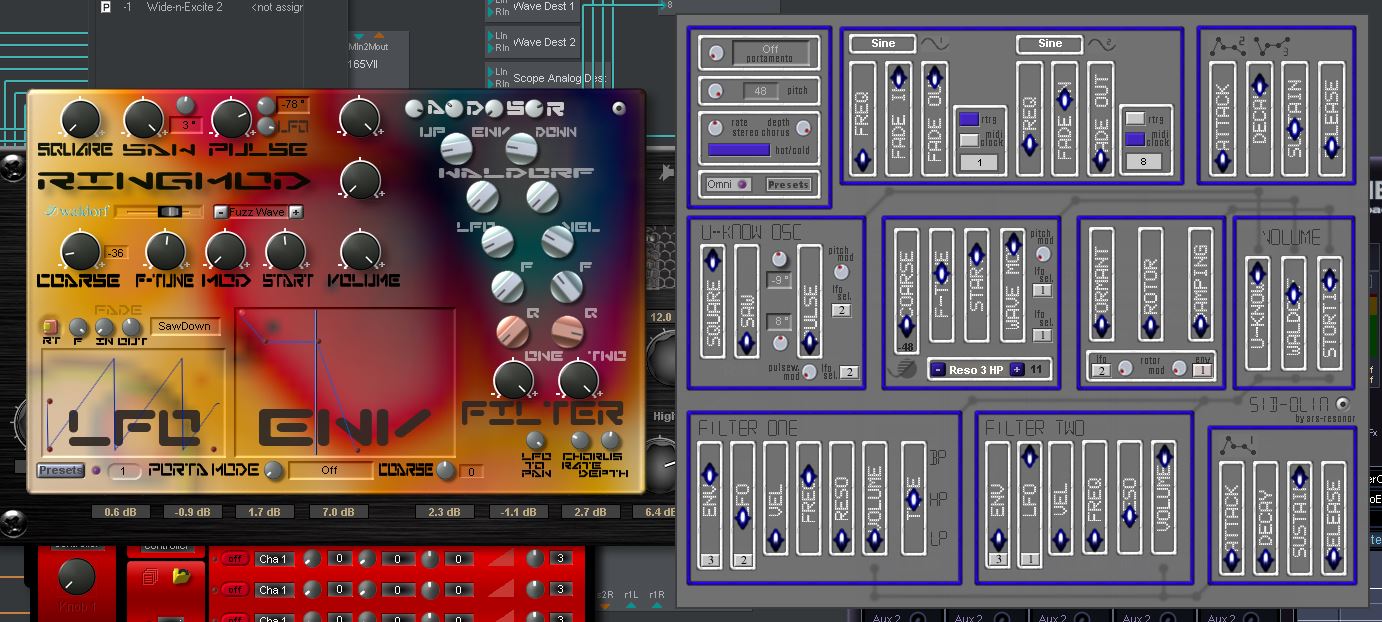Open Presets on the orange synth
This screenshot has width=1382, height=622.
60,470
